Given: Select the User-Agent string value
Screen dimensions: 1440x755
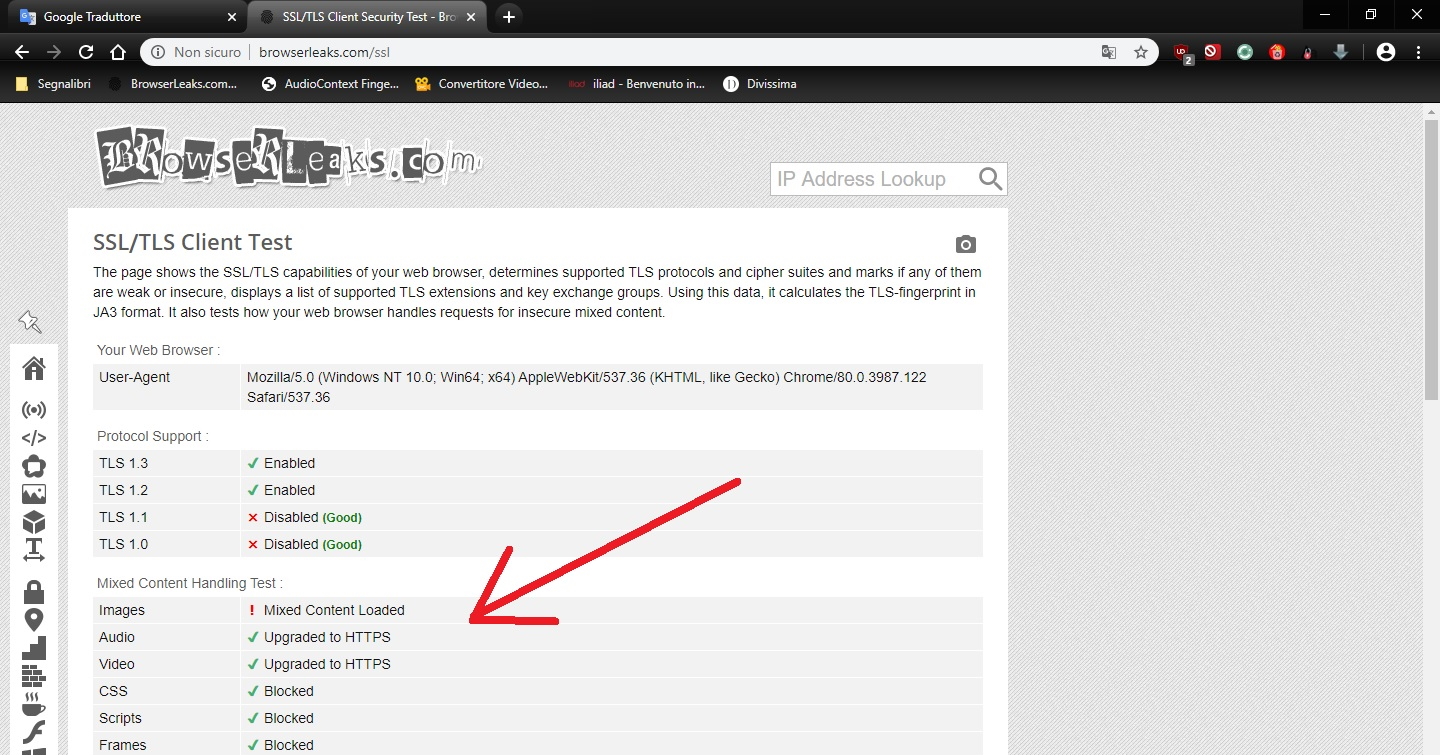Looking at the screenshot, I should pos(587,387).
